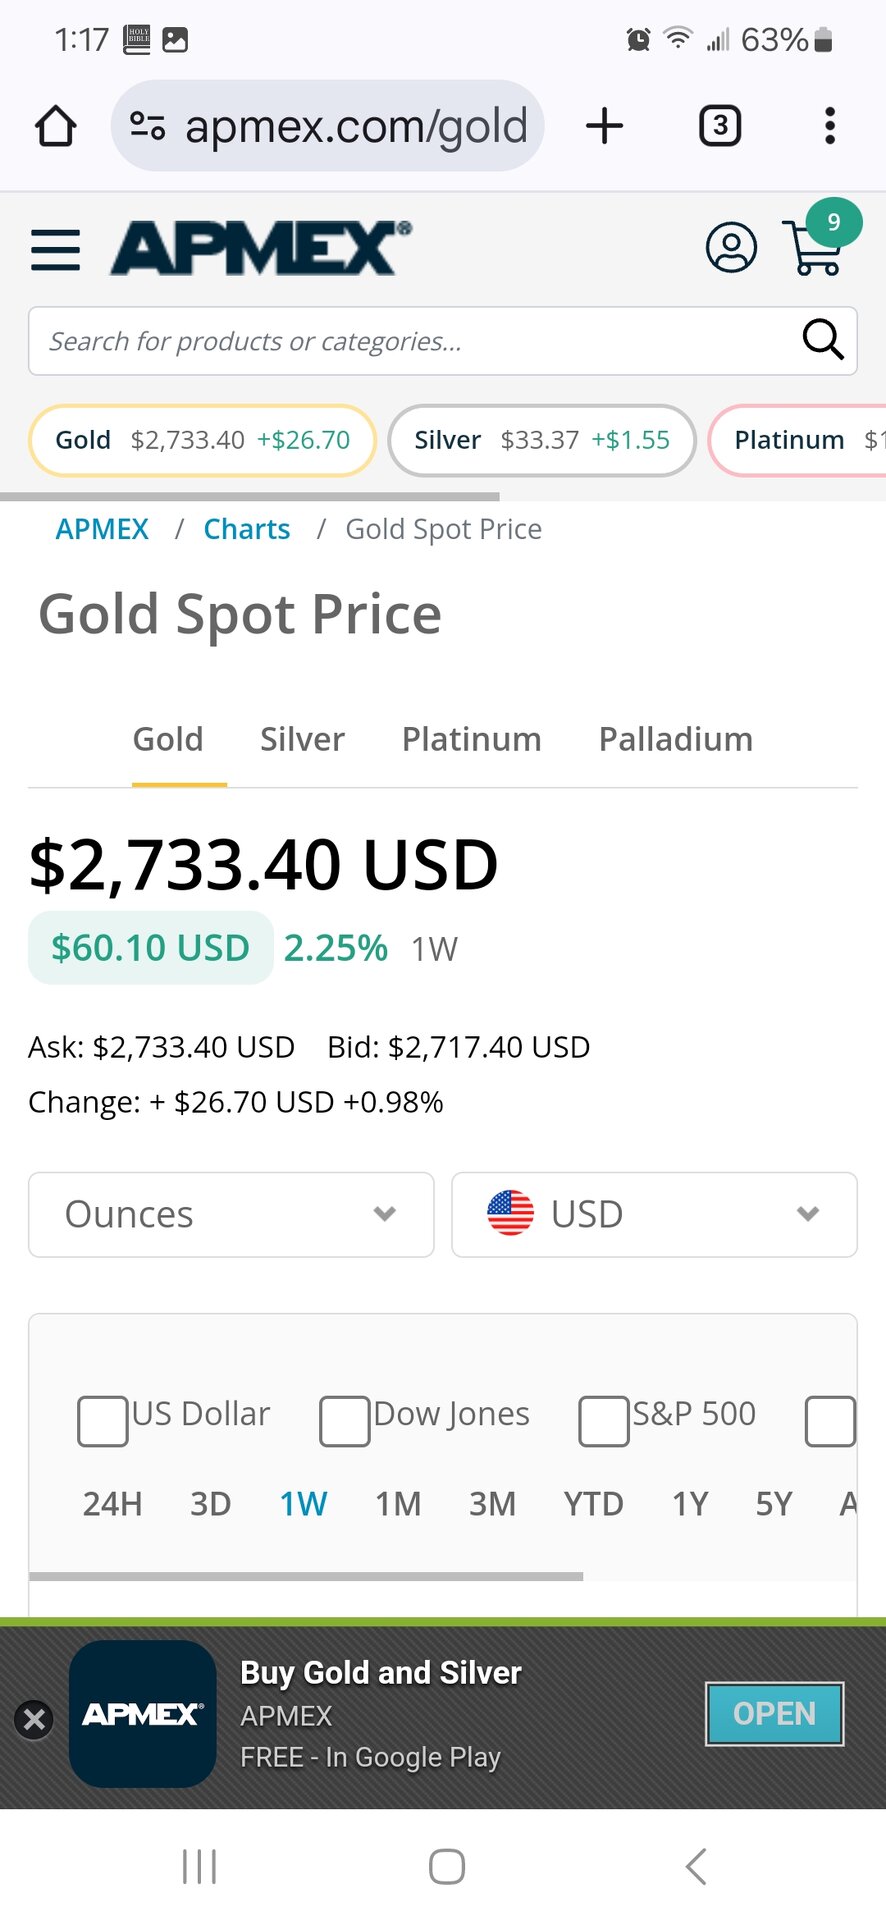The image size is (886, 1920).
Task: Tap the search magnifier icon
Action: pos(823,340)
